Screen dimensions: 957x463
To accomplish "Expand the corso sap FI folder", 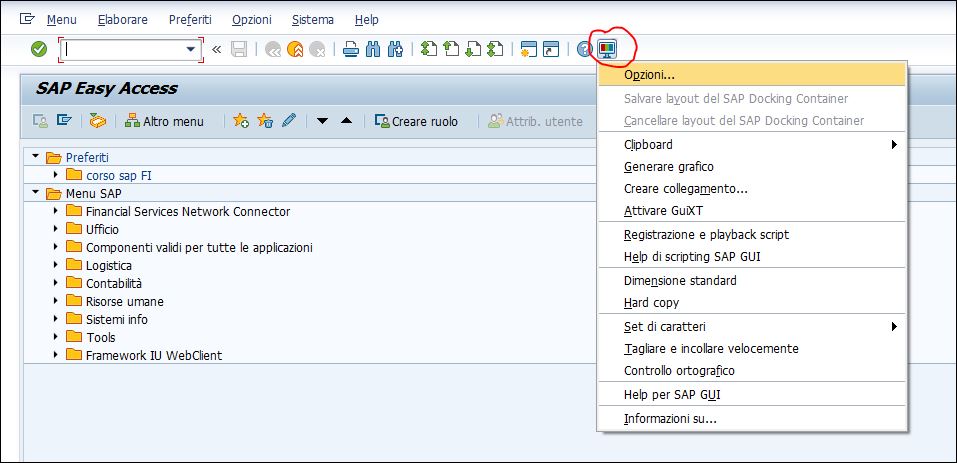I will 56,175.
